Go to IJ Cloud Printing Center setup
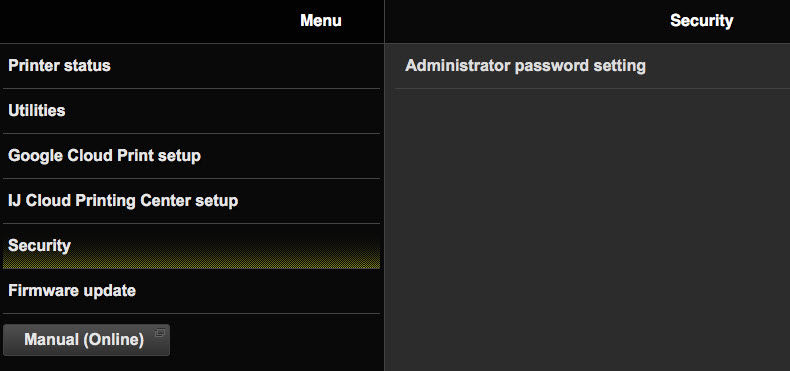Viewport: 790px width, 371px height. coord(191,201)
